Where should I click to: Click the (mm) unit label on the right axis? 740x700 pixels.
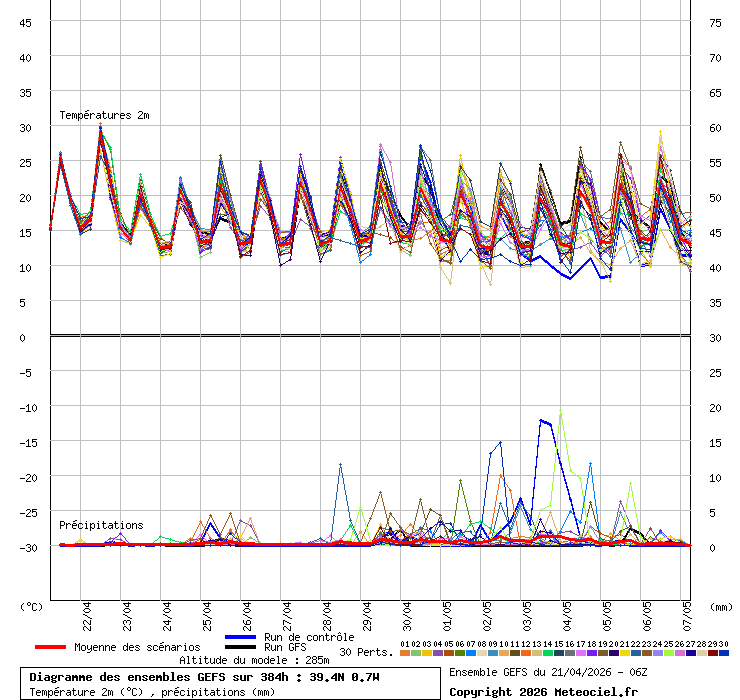tap(721, 606)
